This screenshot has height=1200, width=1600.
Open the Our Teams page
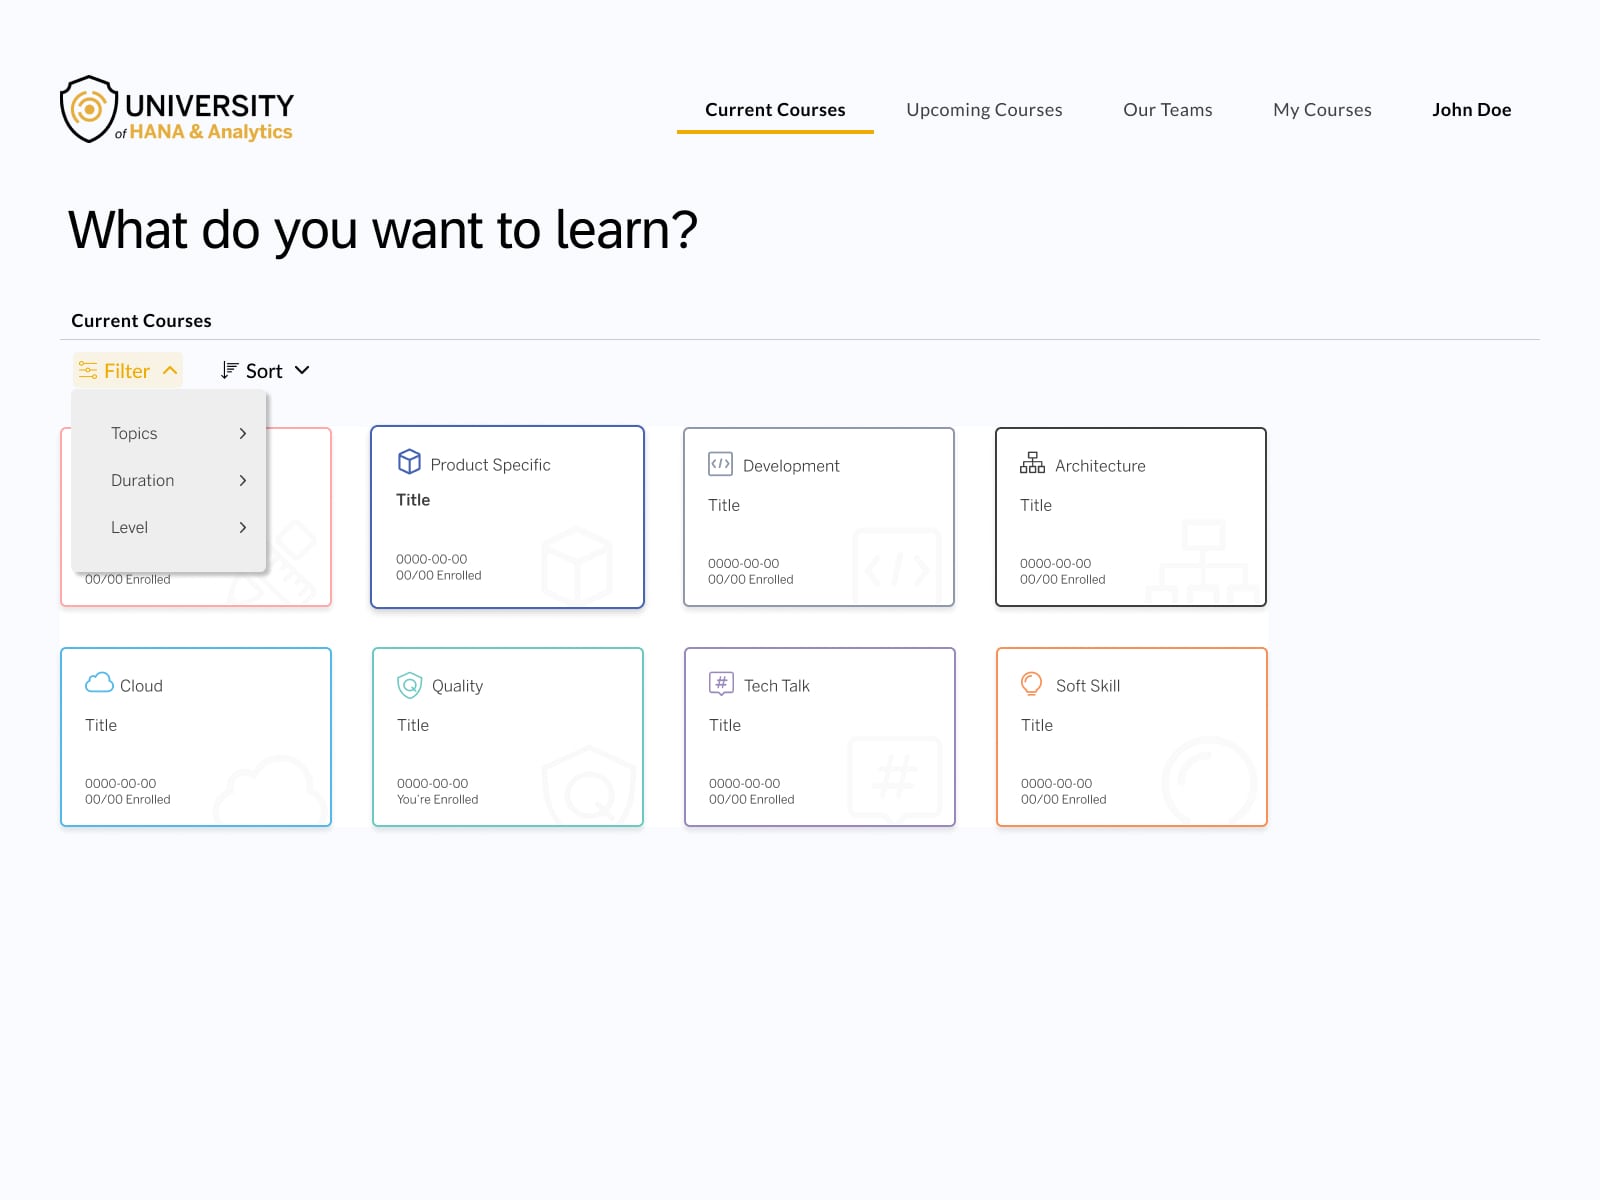pos(1167,110)
